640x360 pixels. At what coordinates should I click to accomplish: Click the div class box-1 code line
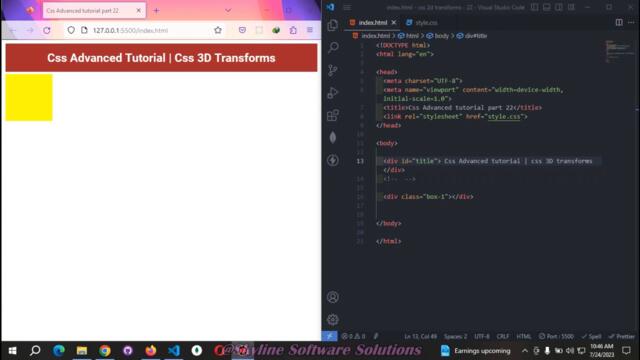(428, 197)
